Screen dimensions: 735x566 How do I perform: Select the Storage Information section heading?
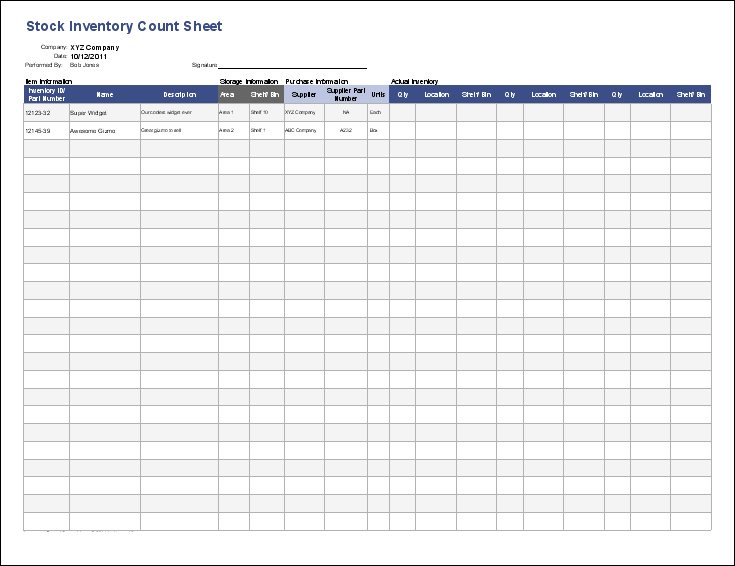(x=249, y=82)
